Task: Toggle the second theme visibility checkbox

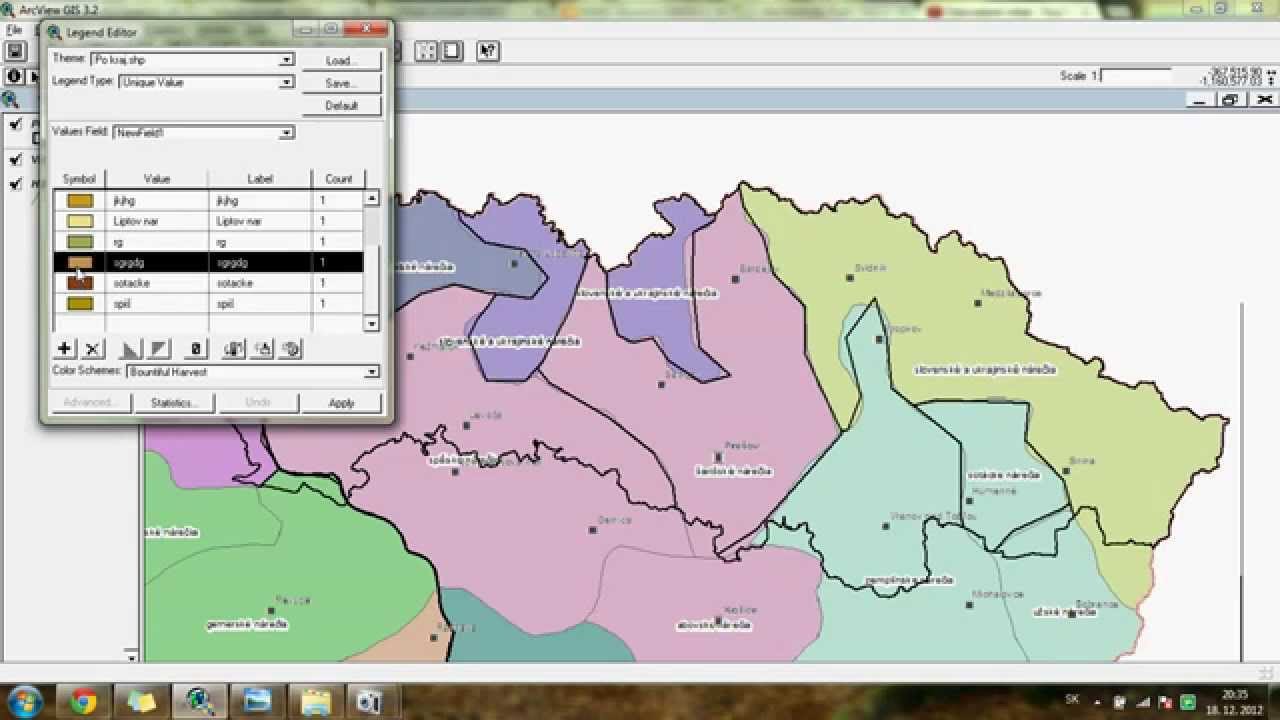Action: 15,159
